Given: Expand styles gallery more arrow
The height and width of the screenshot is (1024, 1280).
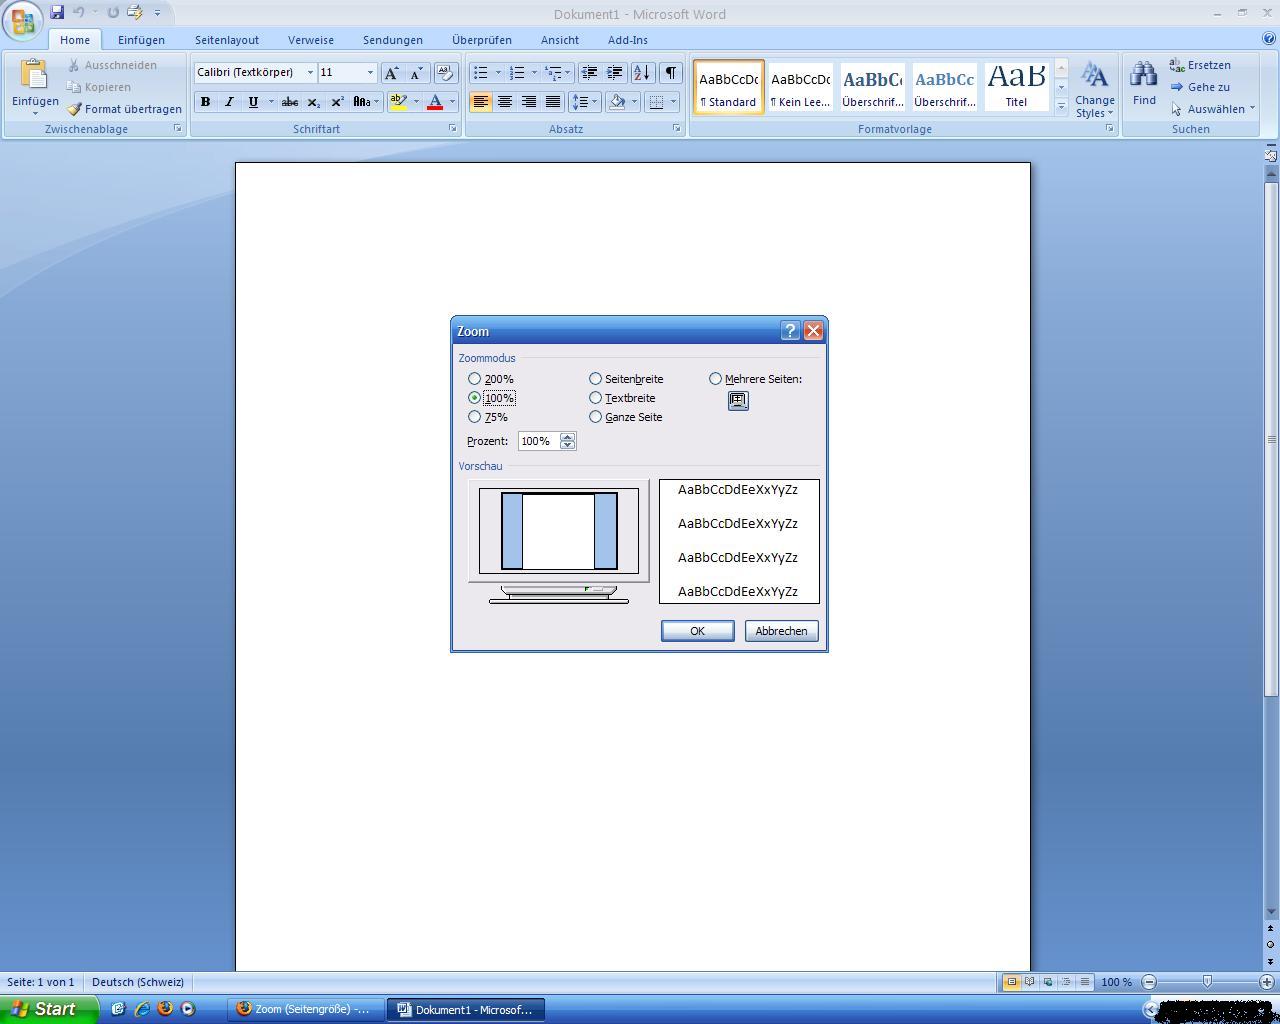Looking at the screenshot, I should coord(1061,105).
